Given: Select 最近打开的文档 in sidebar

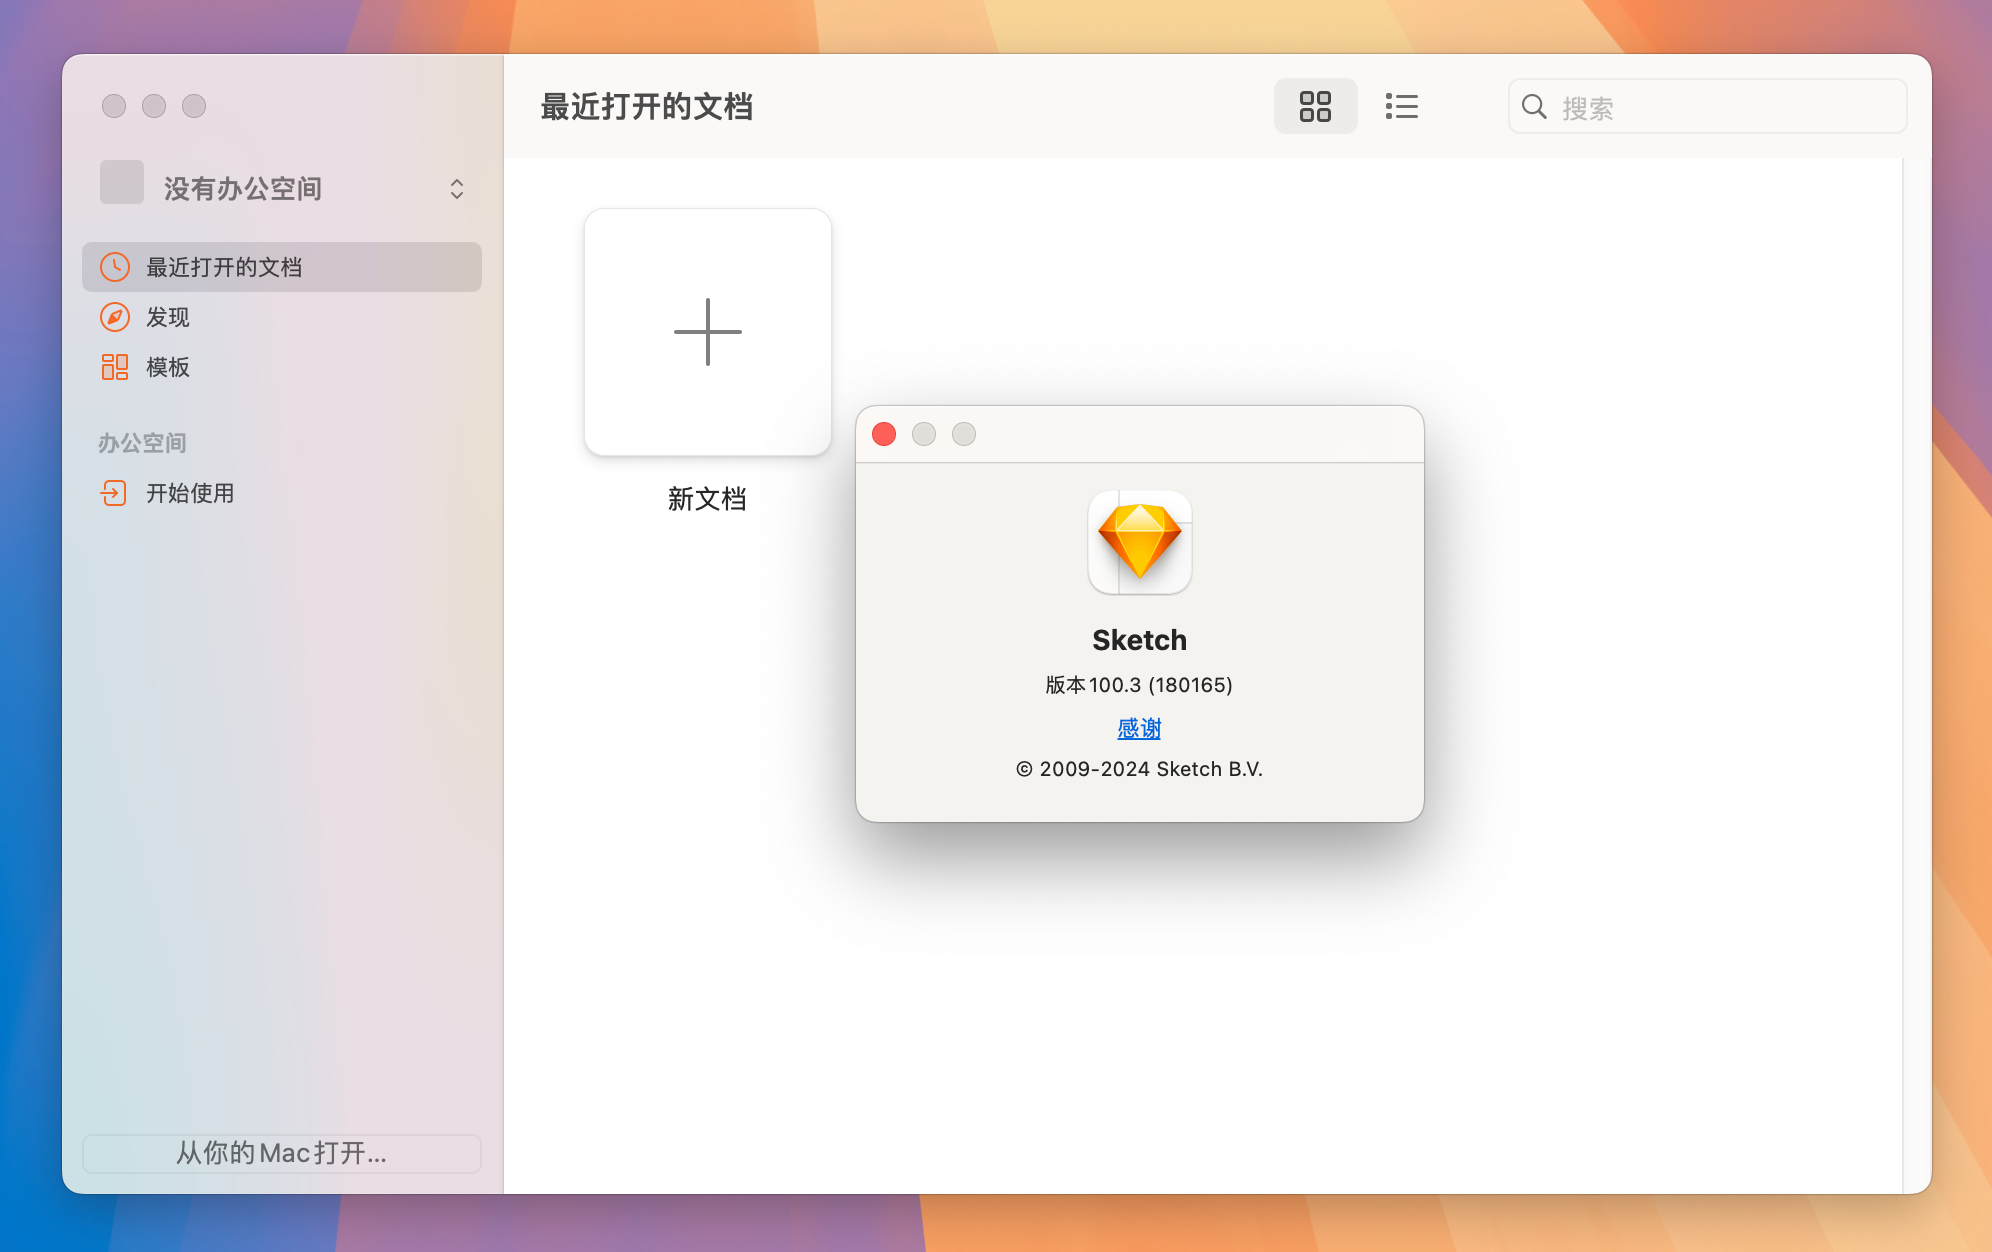Looking at the screenshot, I should point(282,267).
